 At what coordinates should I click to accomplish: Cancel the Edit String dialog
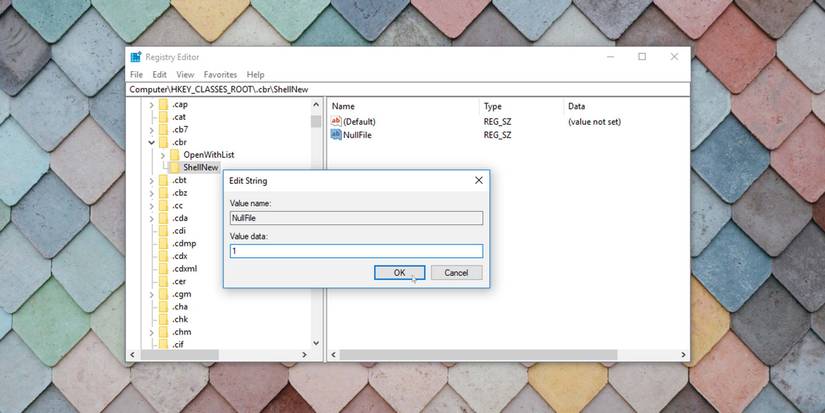[x=456, y=273]
